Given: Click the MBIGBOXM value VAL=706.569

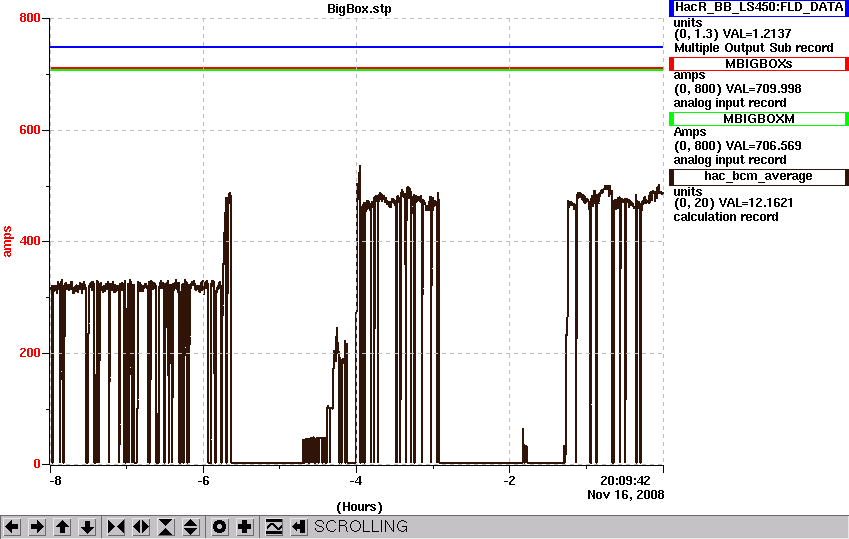Looking at the screenshot, I should (x=763, y=146).
